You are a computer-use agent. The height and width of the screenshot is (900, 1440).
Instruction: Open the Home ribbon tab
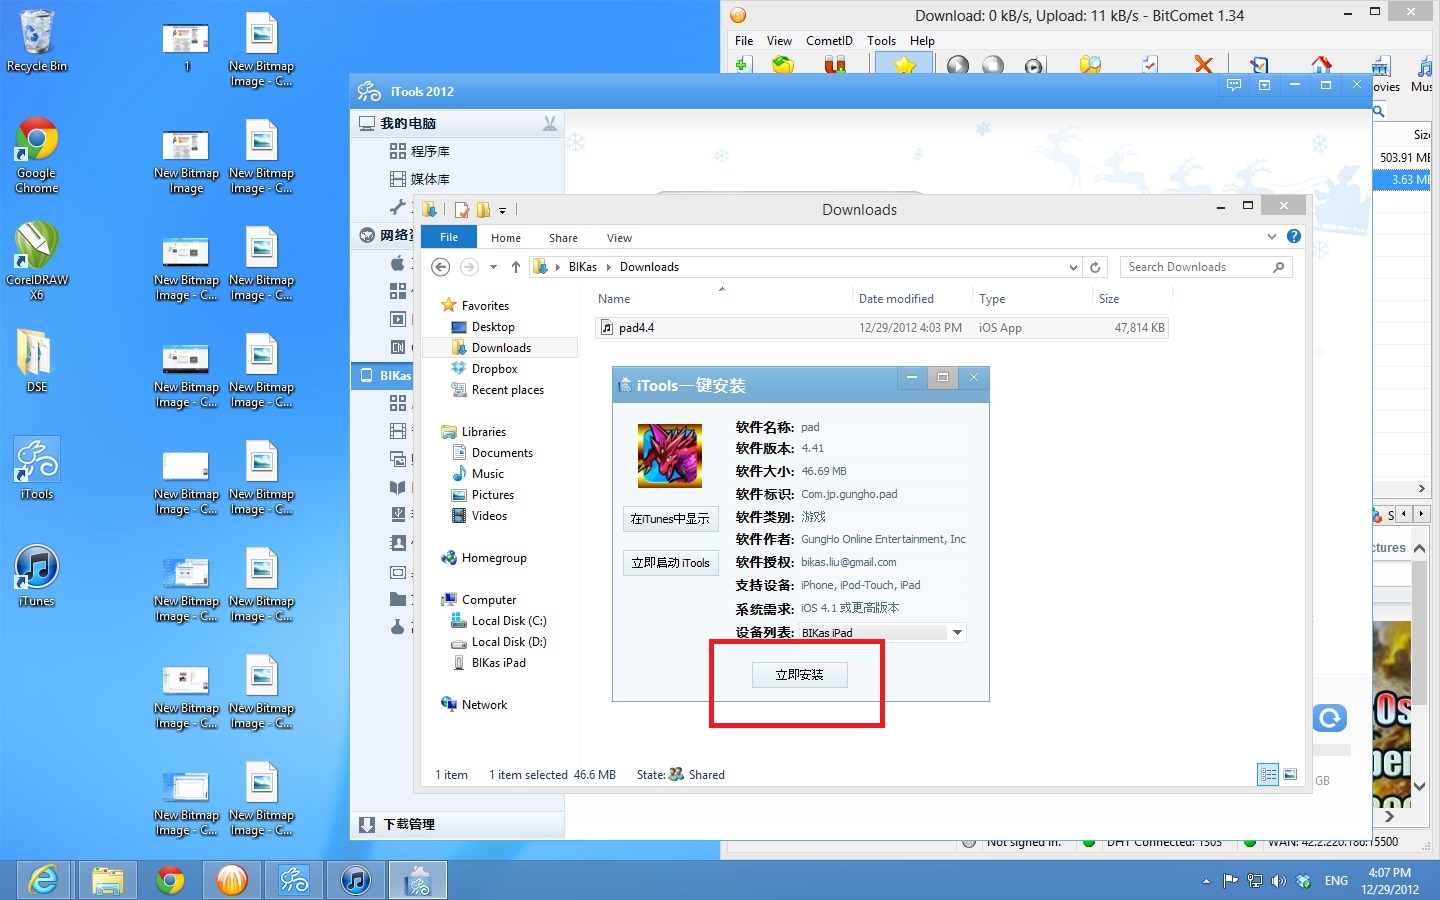pos(506,238)
